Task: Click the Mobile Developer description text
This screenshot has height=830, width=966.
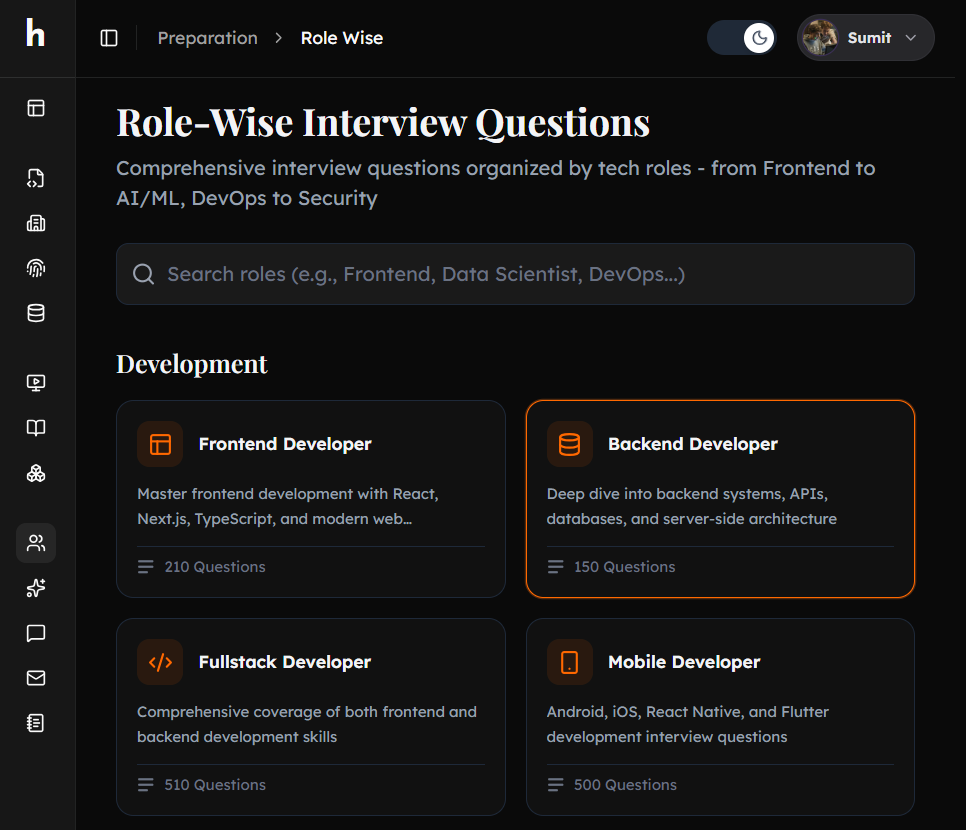Action: [688, 725]
